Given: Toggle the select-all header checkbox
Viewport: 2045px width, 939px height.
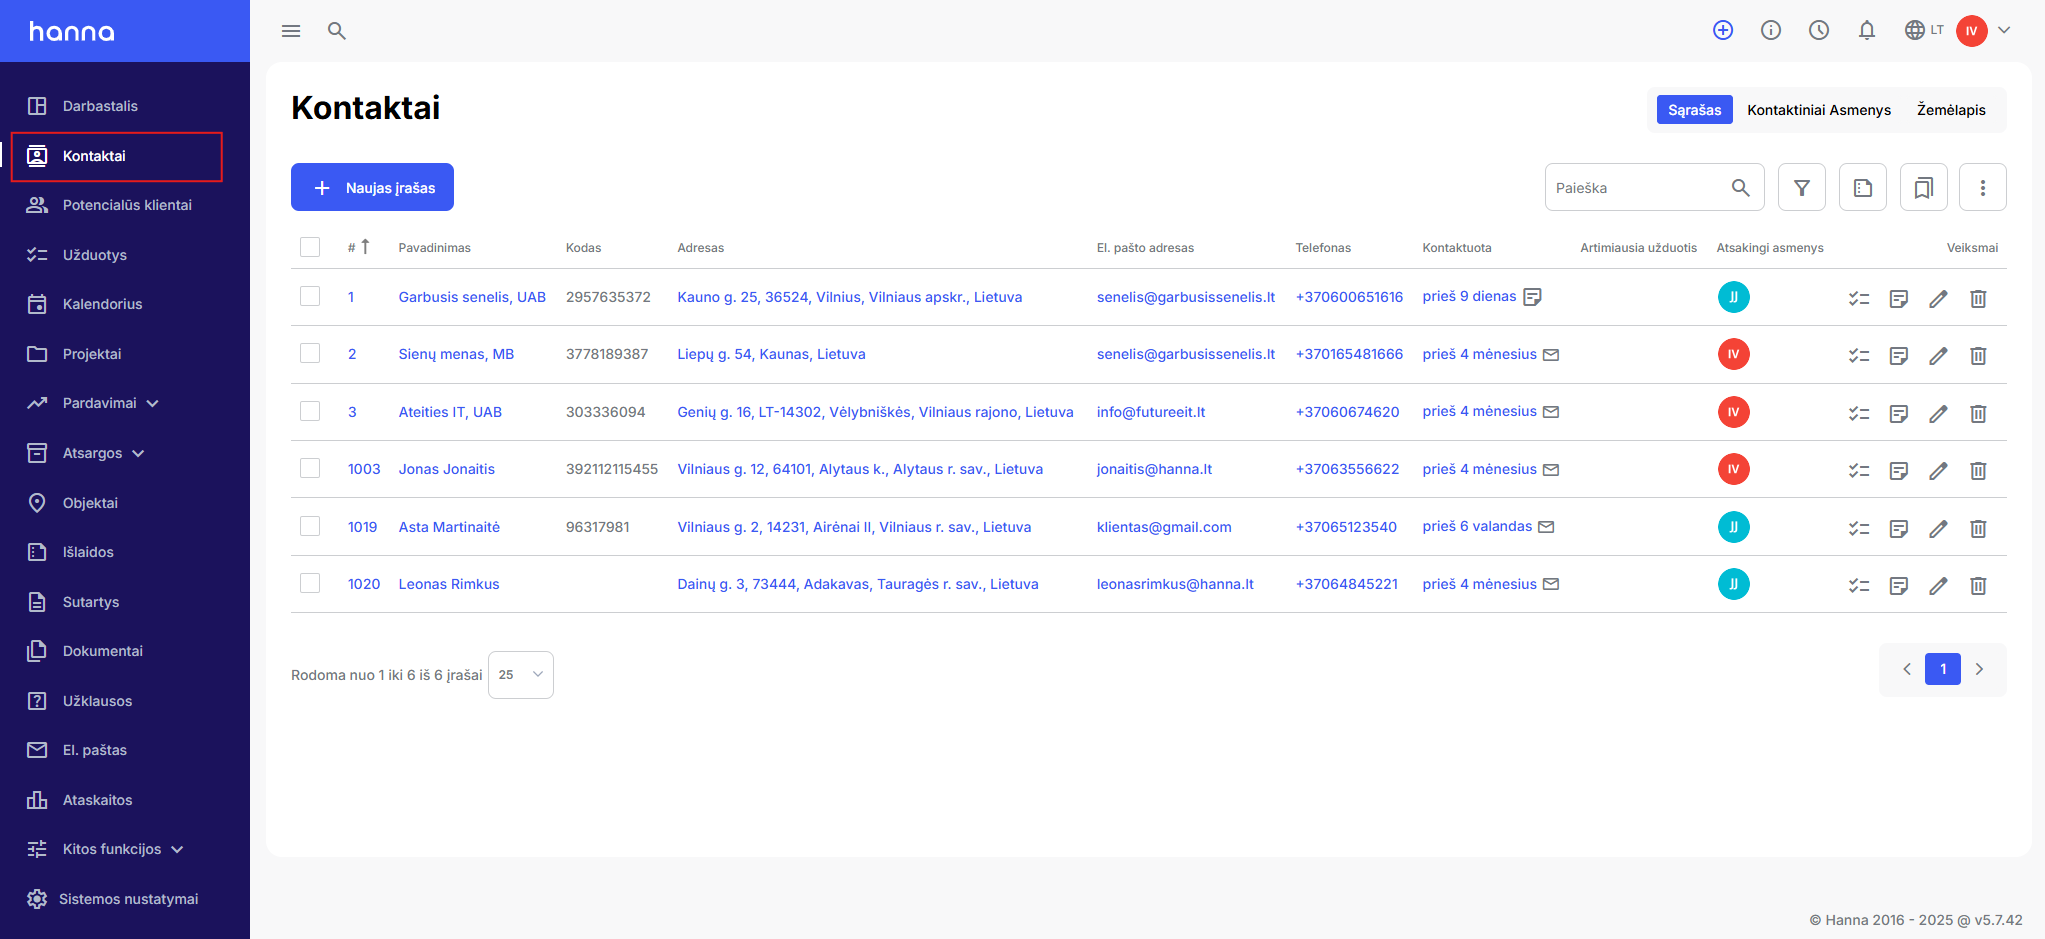Looking at the screenshot, I should (310, 247).
